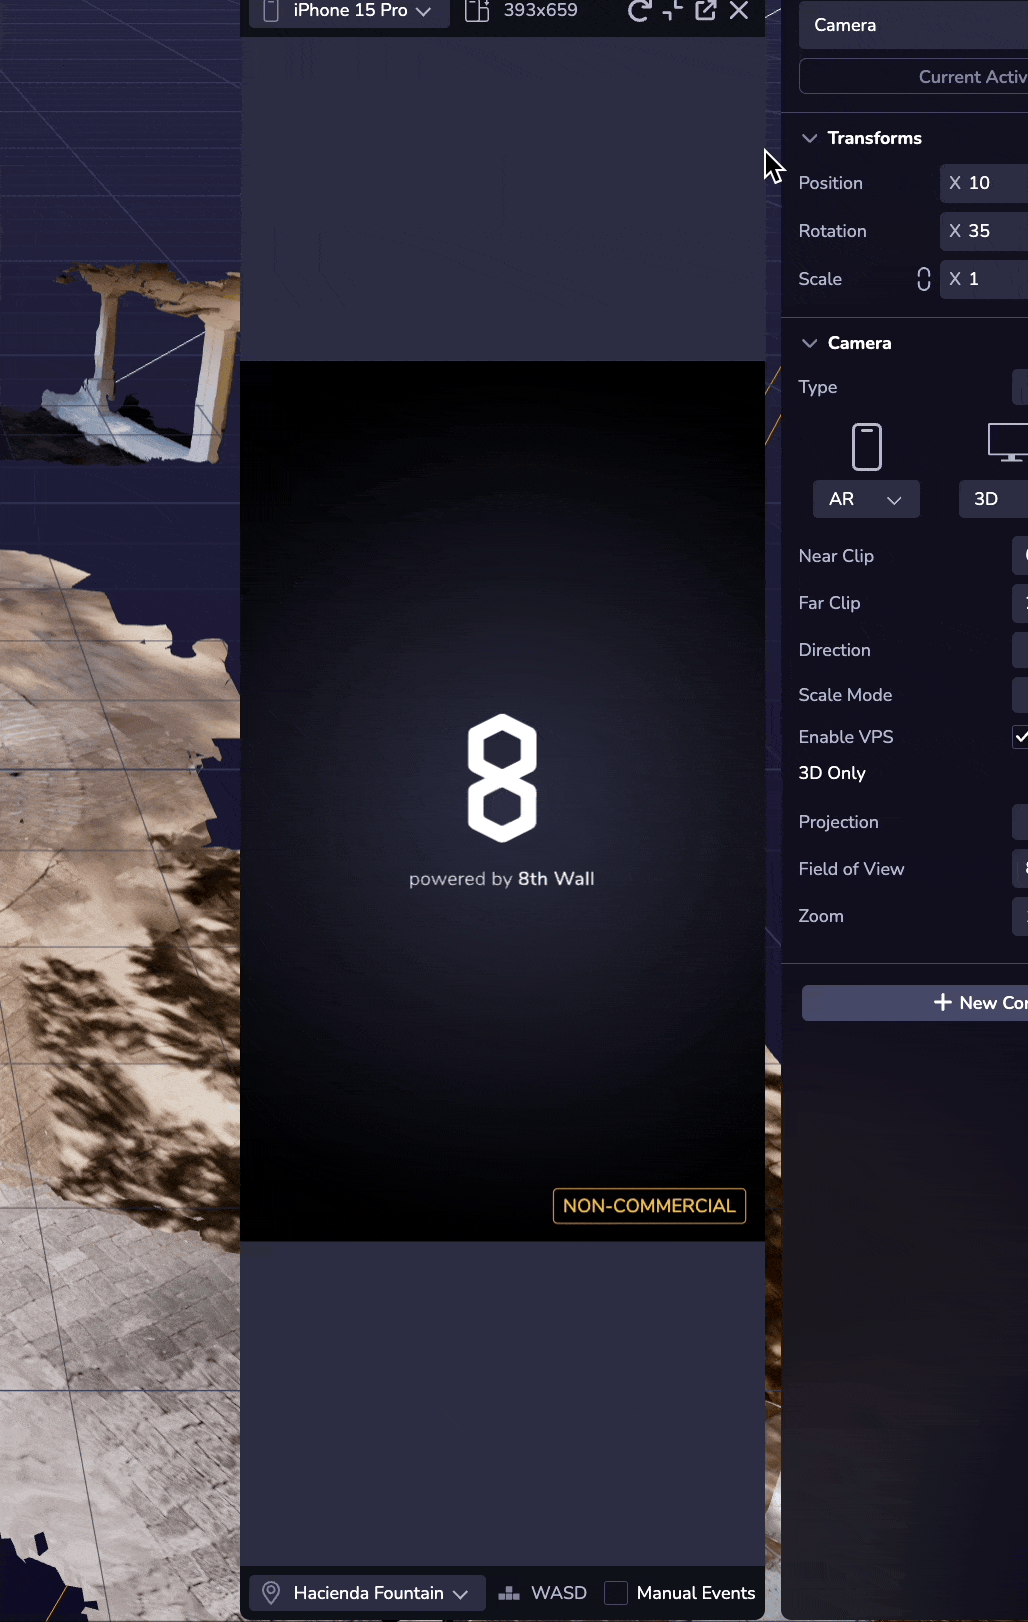This screenshot has height=1622, width=1028.
Task: Click the Projection label
Action: pyautogui.click(x=838, y=822)
